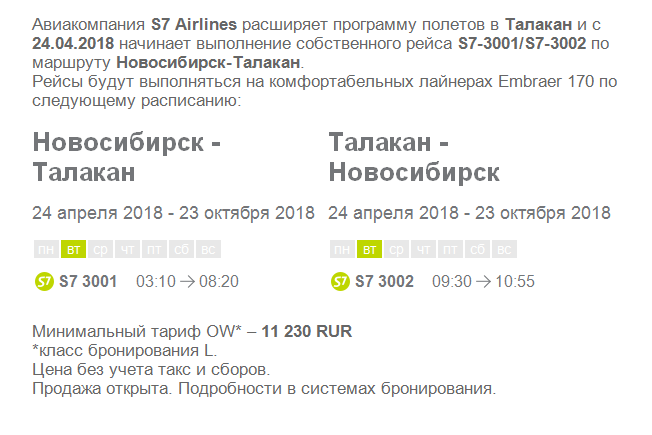Toggle ср day in Talakan-Novosibirsk schedule

coord(396,249)
